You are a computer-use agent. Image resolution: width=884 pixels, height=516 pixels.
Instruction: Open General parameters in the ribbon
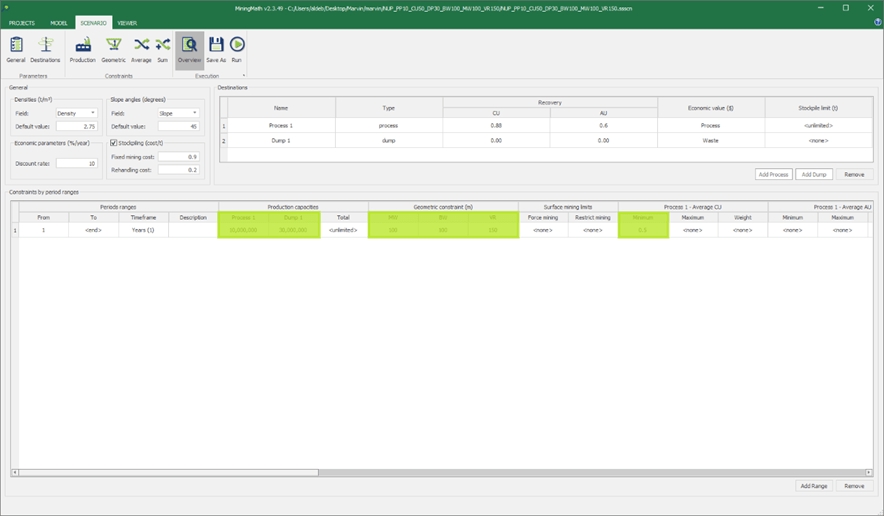click(16, 49)
